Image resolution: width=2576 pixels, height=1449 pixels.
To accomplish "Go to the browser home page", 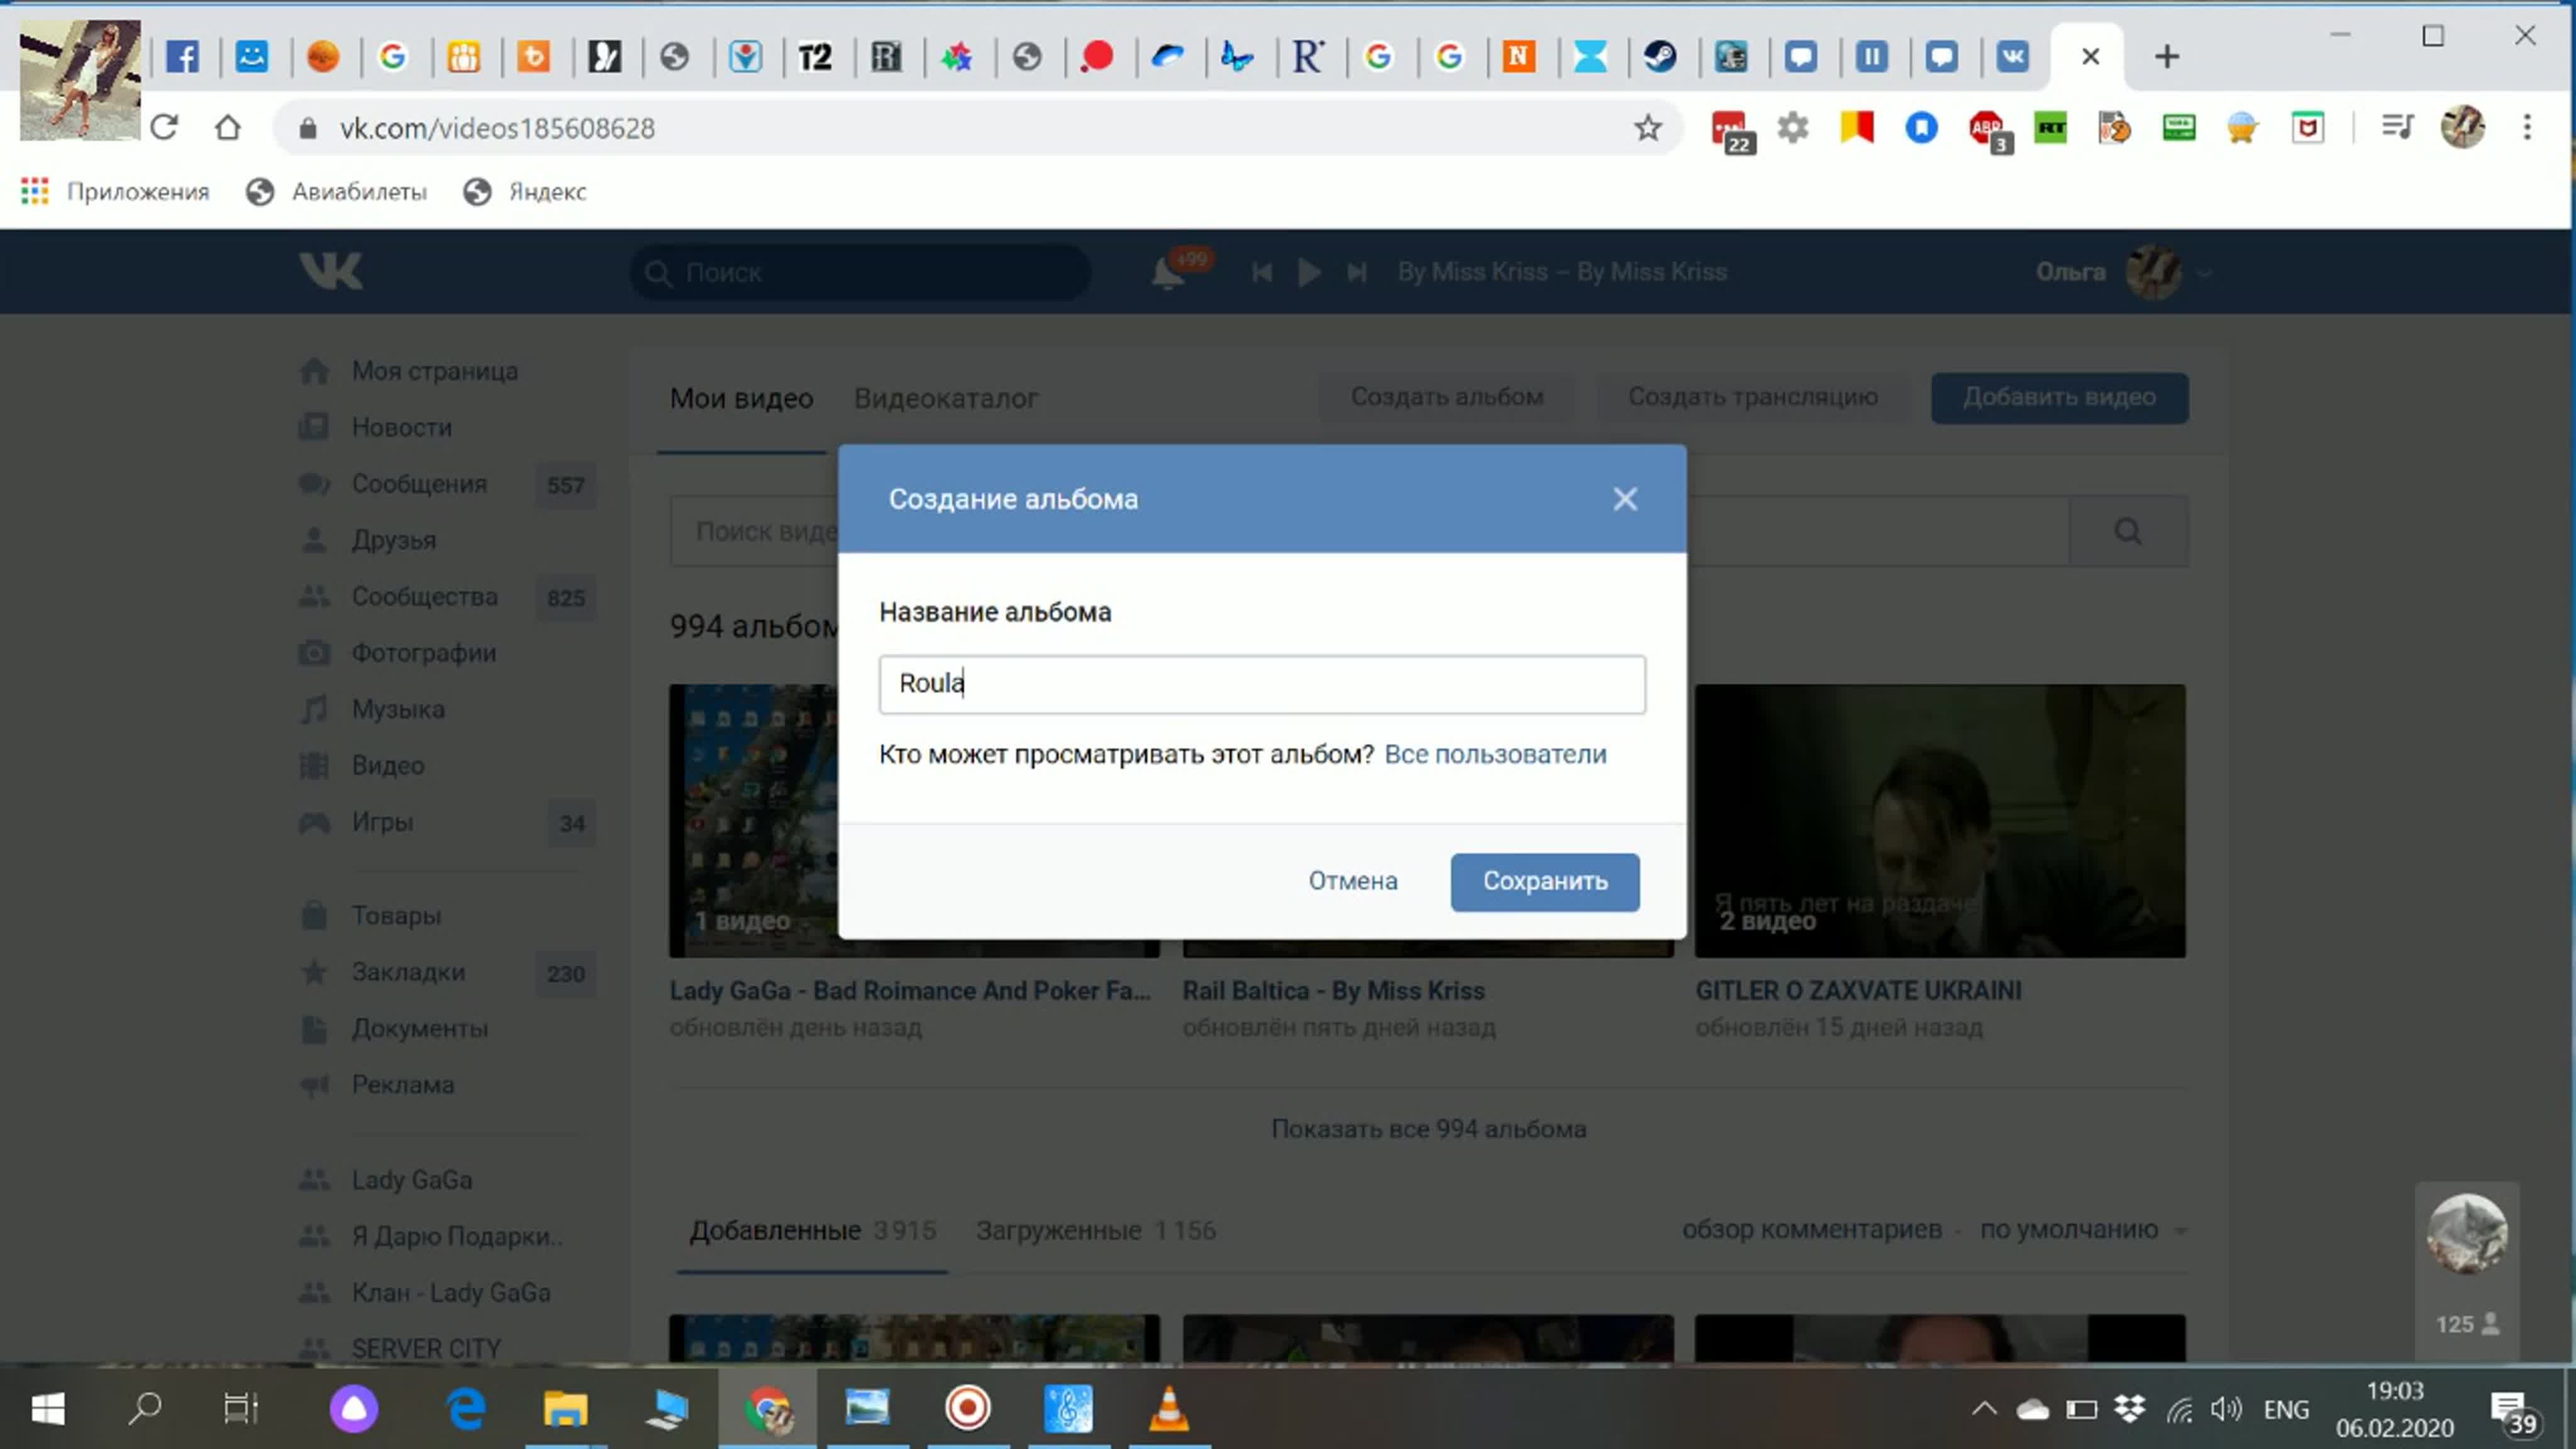I will tap(228, 128).
